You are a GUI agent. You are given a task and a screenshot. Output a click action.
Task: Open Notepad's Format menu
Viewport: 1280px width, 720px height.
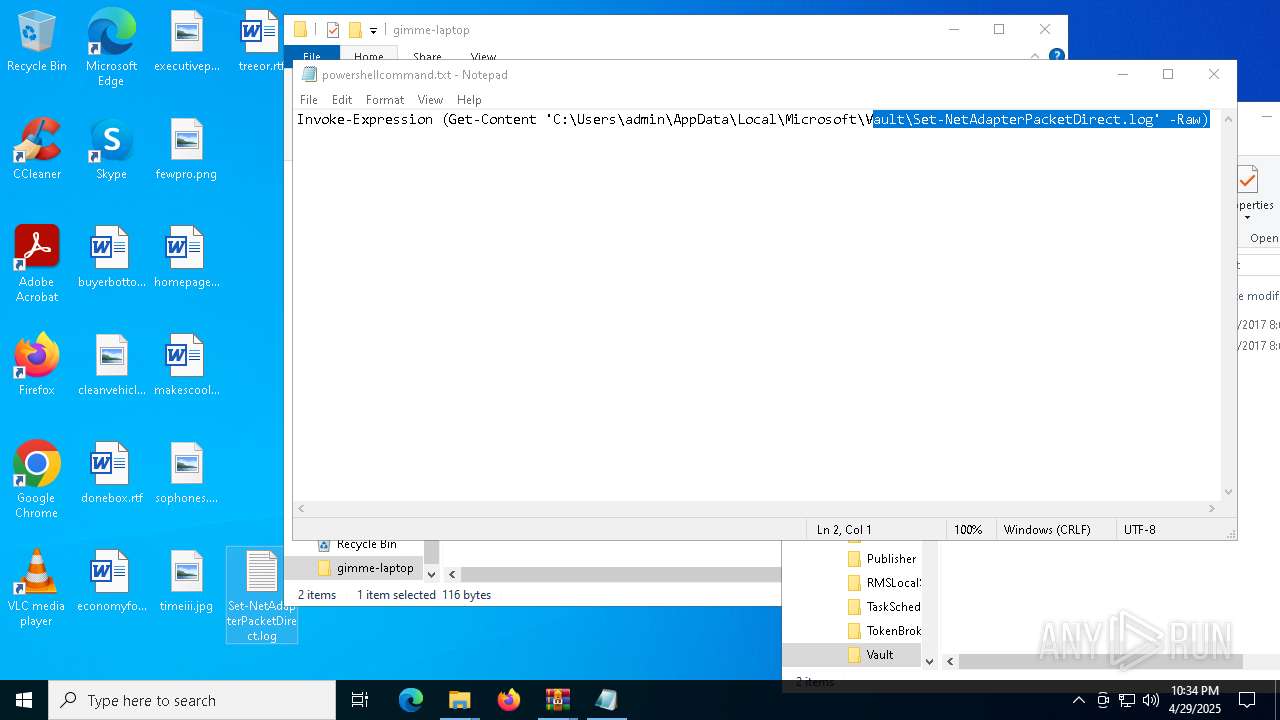[385, 100]
